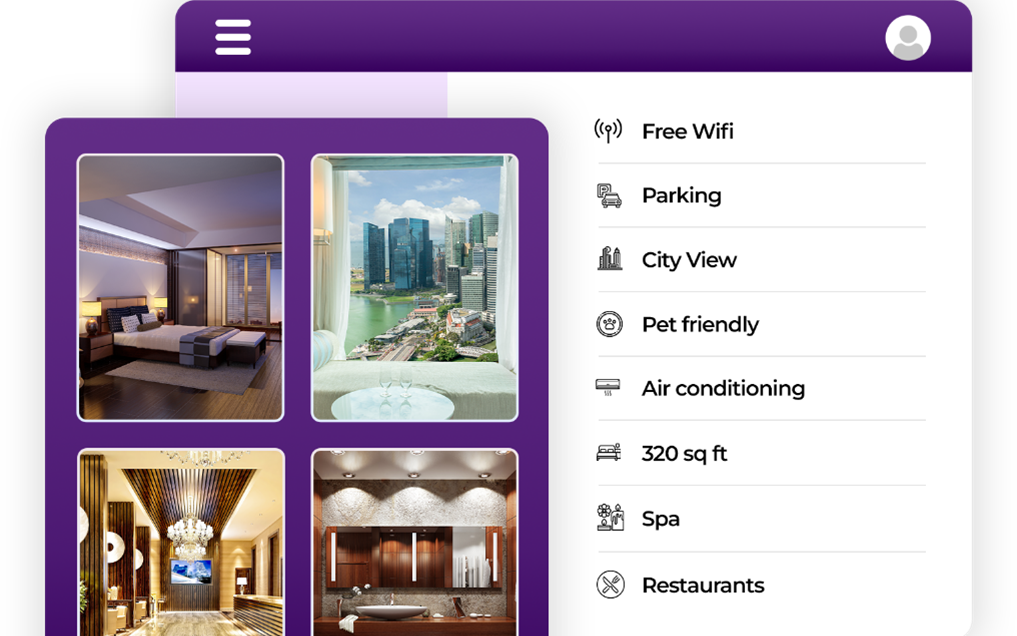Open the bedroom photo thumbnail
Screen dimensions: 1017x636
[x=180, y=288]
